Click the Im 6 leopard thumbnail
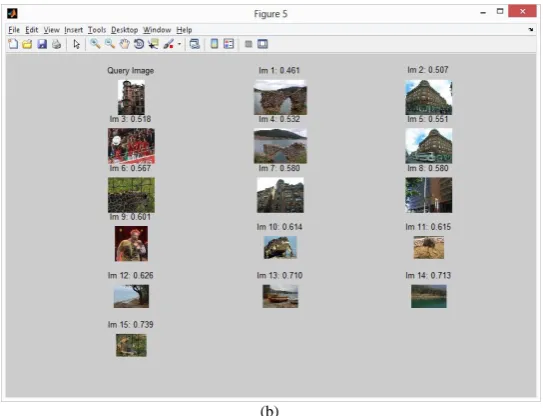This screenshot has width=543, height=416. click(131, 195)
